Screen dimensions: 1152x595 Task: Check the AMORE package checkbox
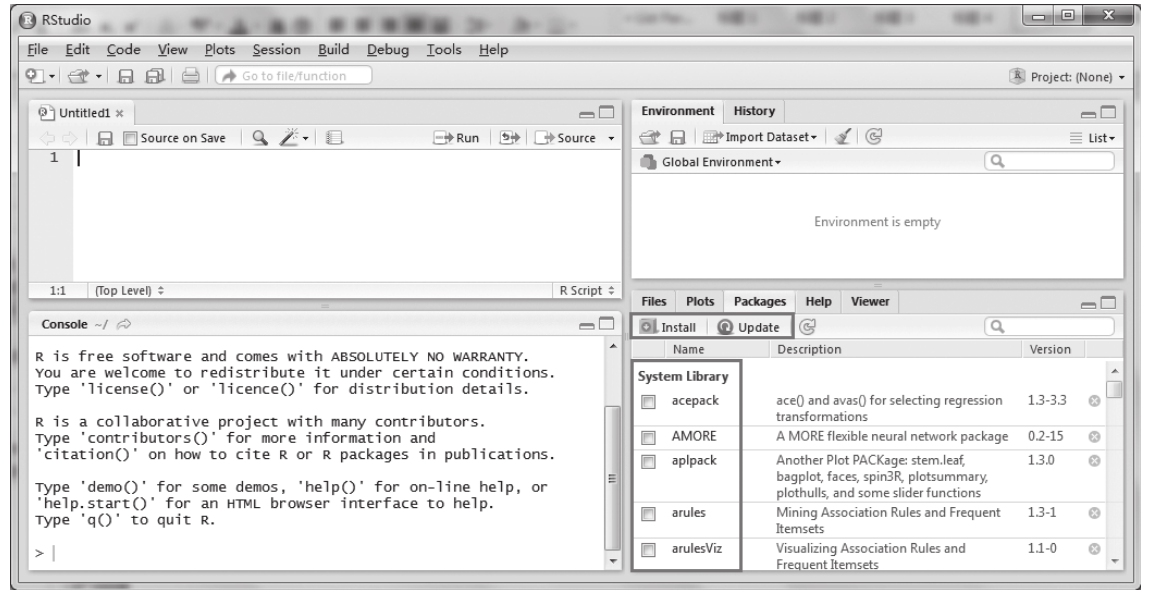648,438
